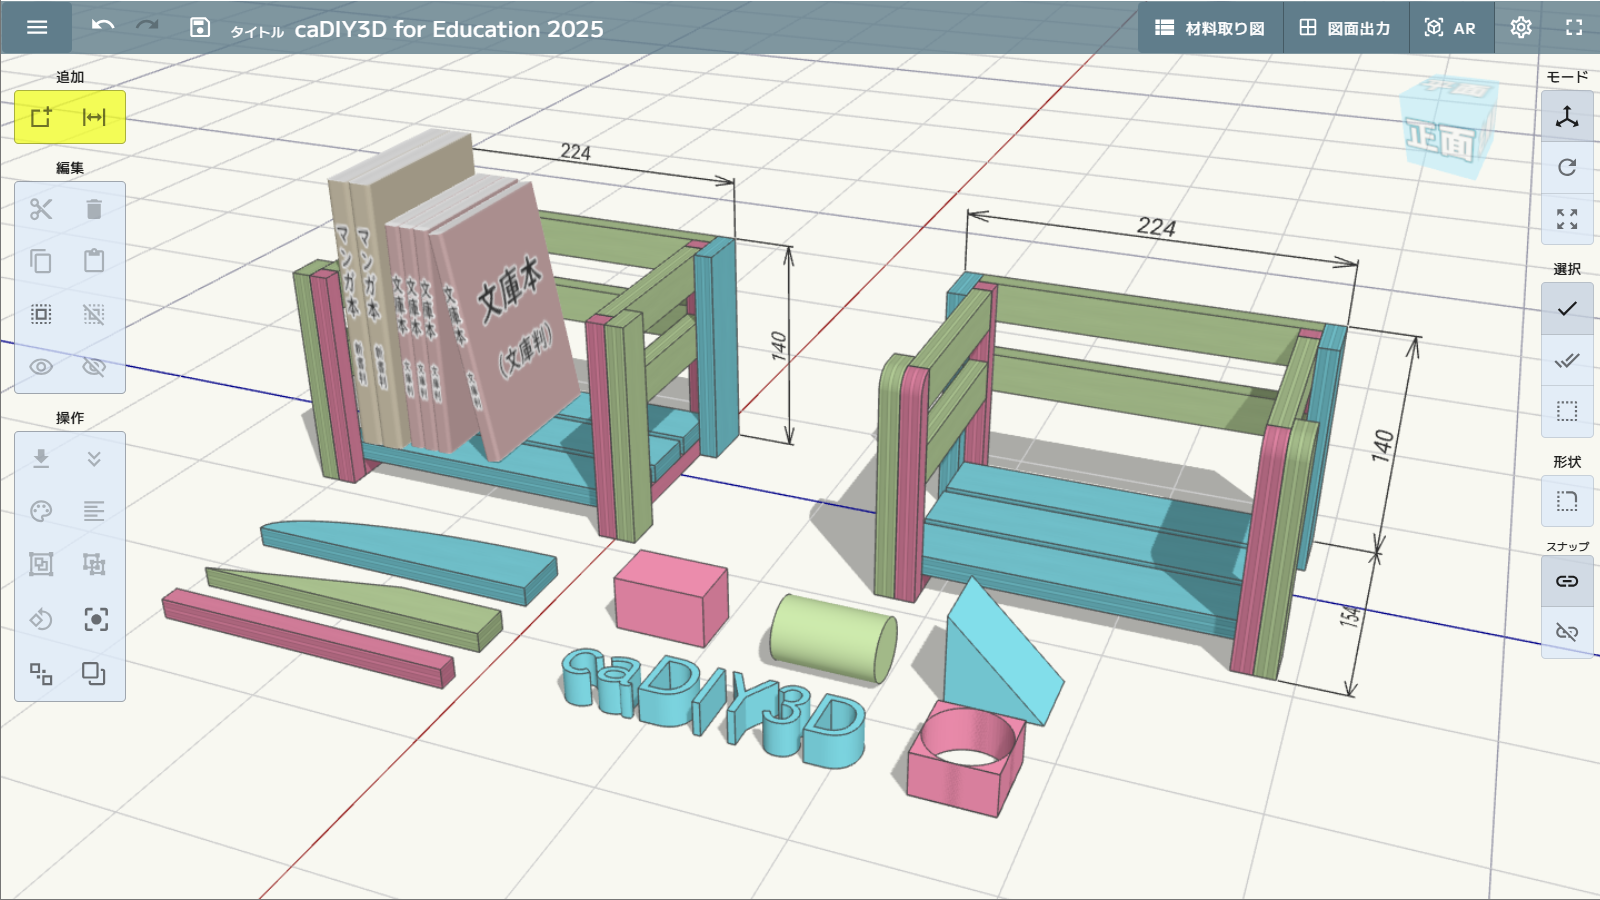Select the rotate mode tool
The image size is (1600, 900).
click(x=1567, y=167)
